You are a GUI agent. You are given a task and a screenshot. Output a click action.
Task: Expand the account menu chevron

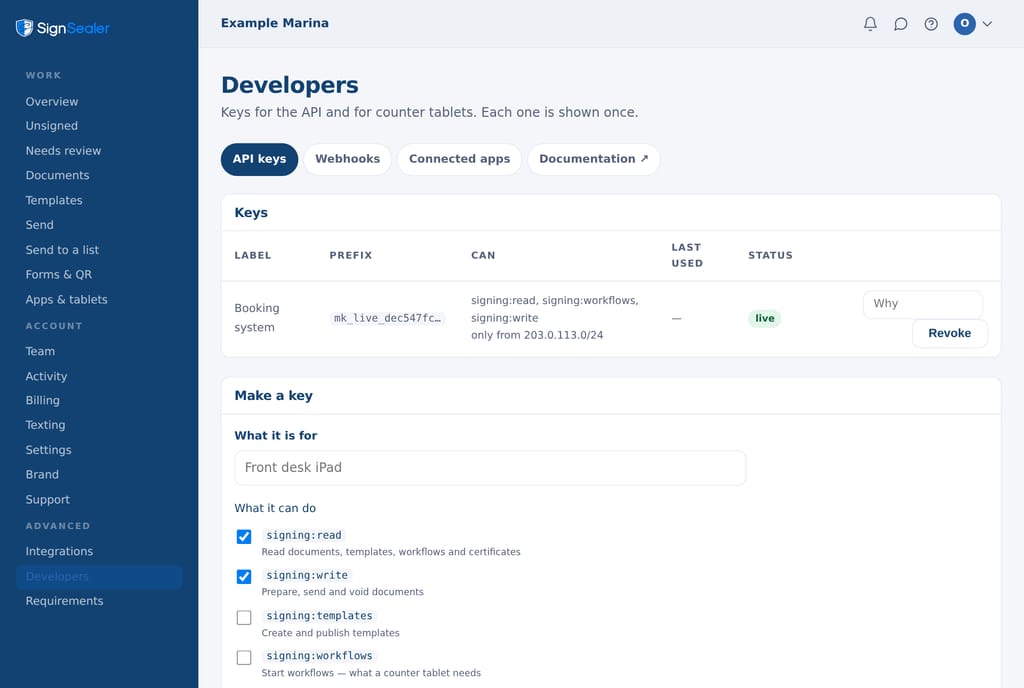(987, 24)
